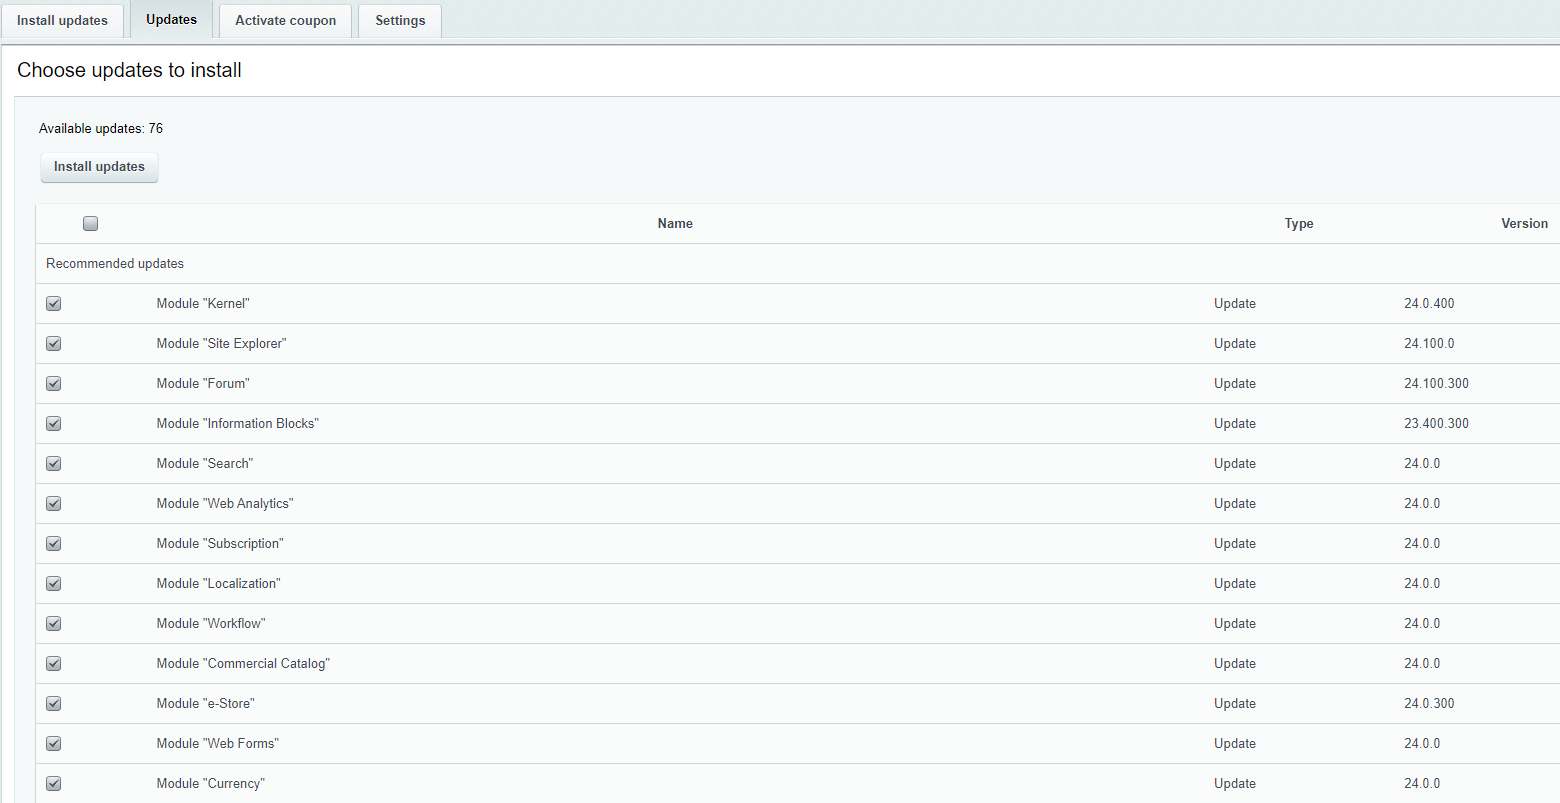Click the Recommended updates group row

[798, 264]
